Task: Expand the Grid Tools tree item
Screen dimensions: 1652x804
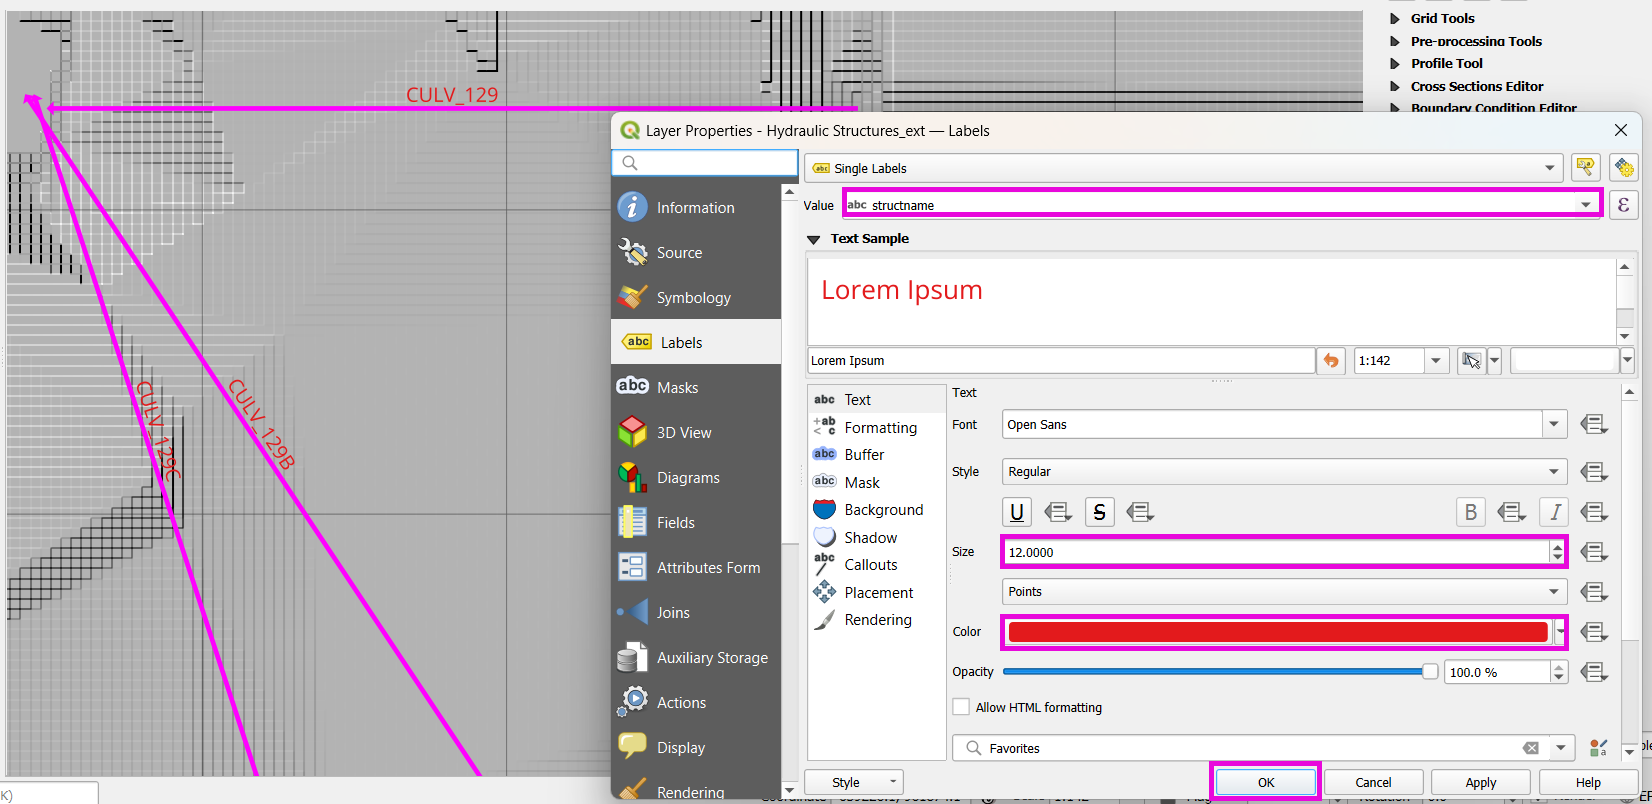Action: tap(1395, 18)
